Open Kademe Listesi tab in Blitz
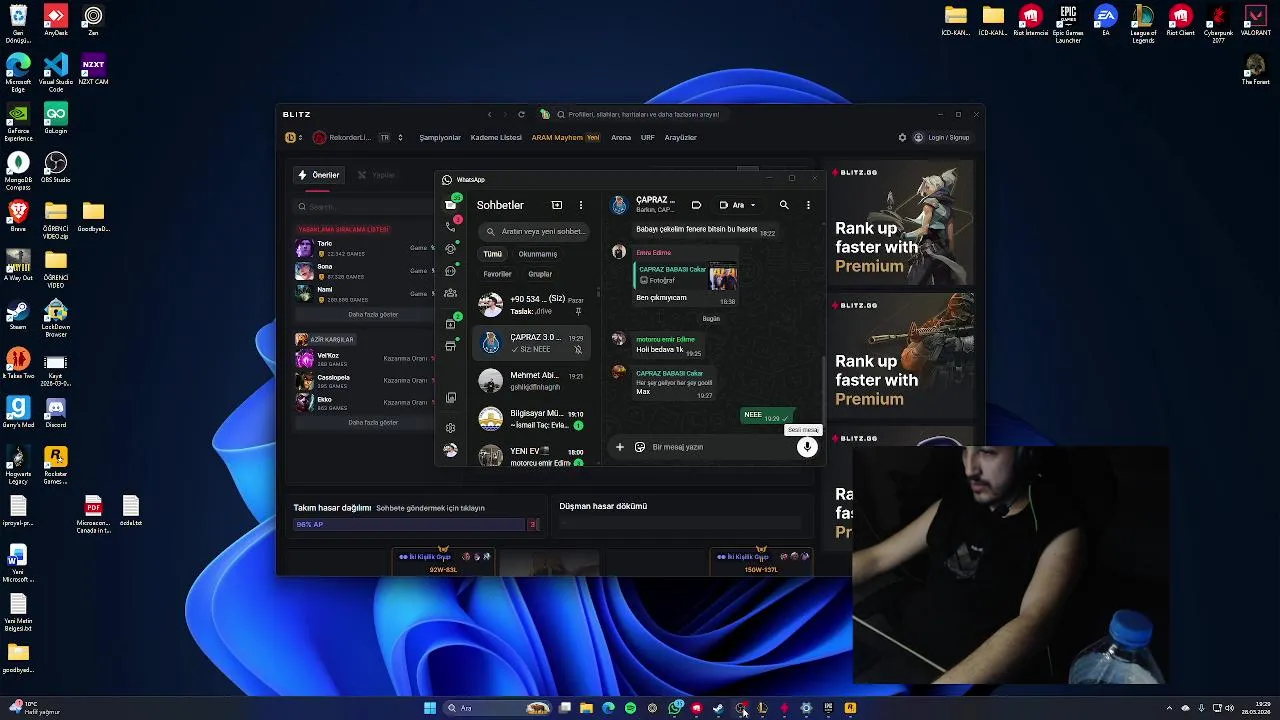The image size is (1280, 720). [496, 138]
